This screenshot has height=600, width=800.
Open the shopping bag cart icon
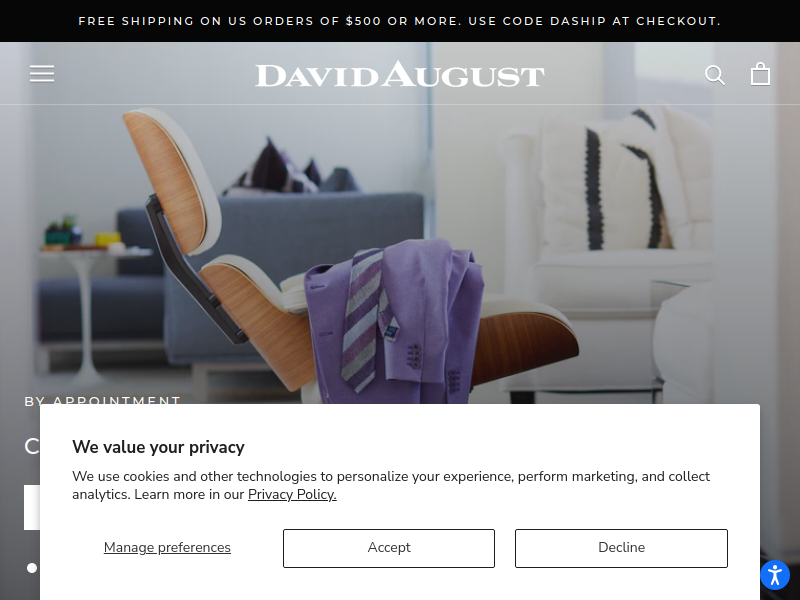(760, 74)
